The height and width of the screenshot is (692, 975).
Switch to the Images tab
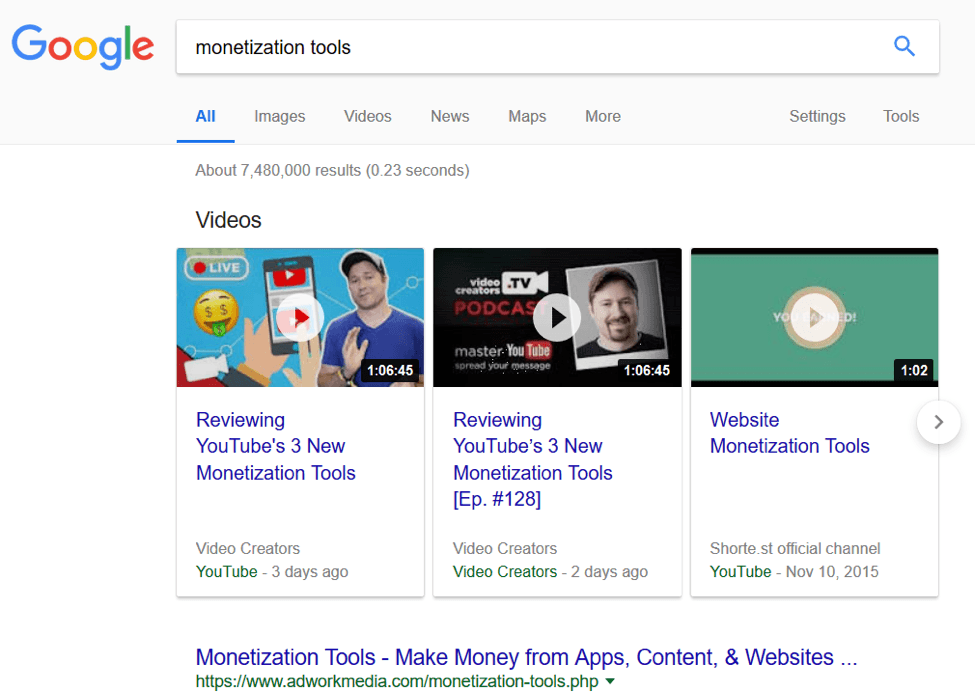point(279,116)
